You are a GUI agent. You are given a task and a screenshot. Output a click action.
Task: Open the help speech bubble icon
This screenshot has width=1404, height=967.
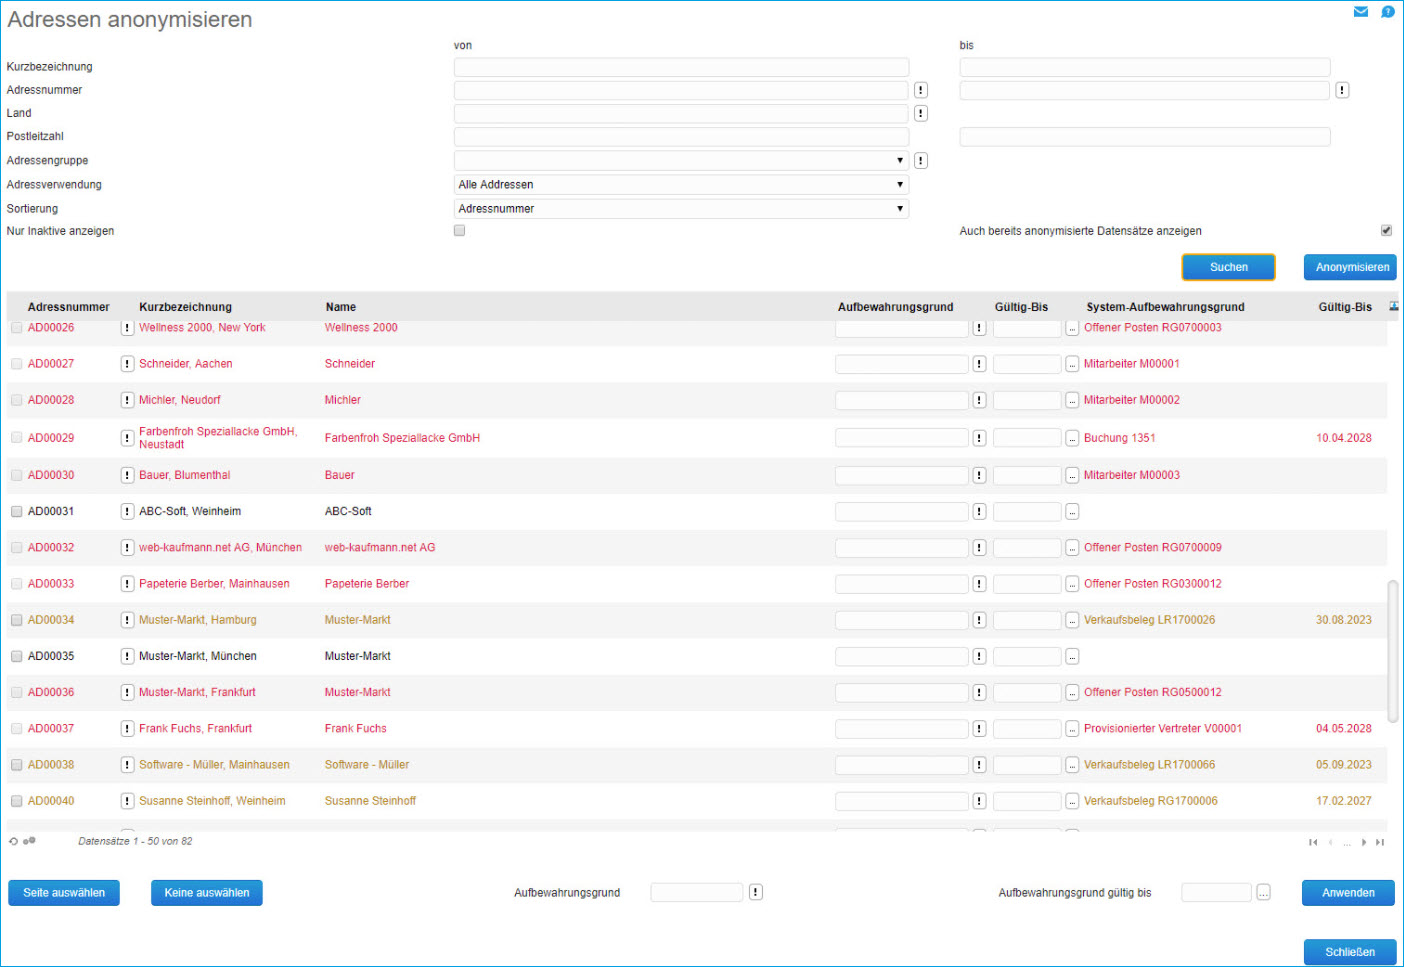pos(1387,12)
